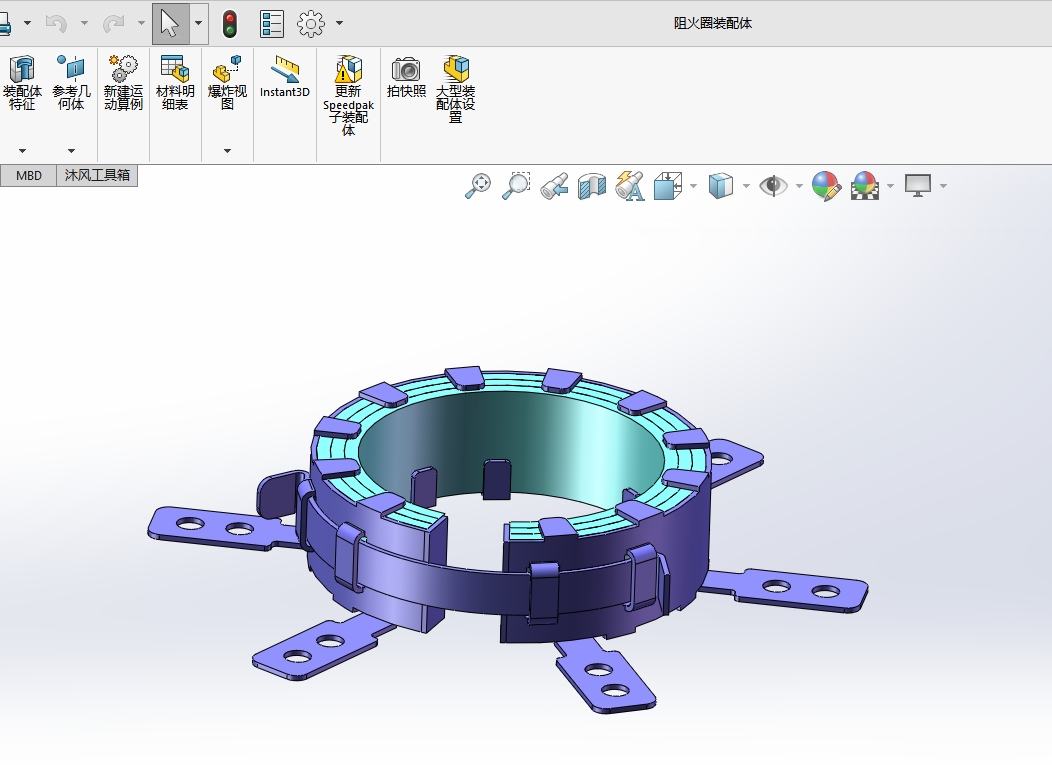
Task: Open the file properties list icon
Action: [272, 24]
